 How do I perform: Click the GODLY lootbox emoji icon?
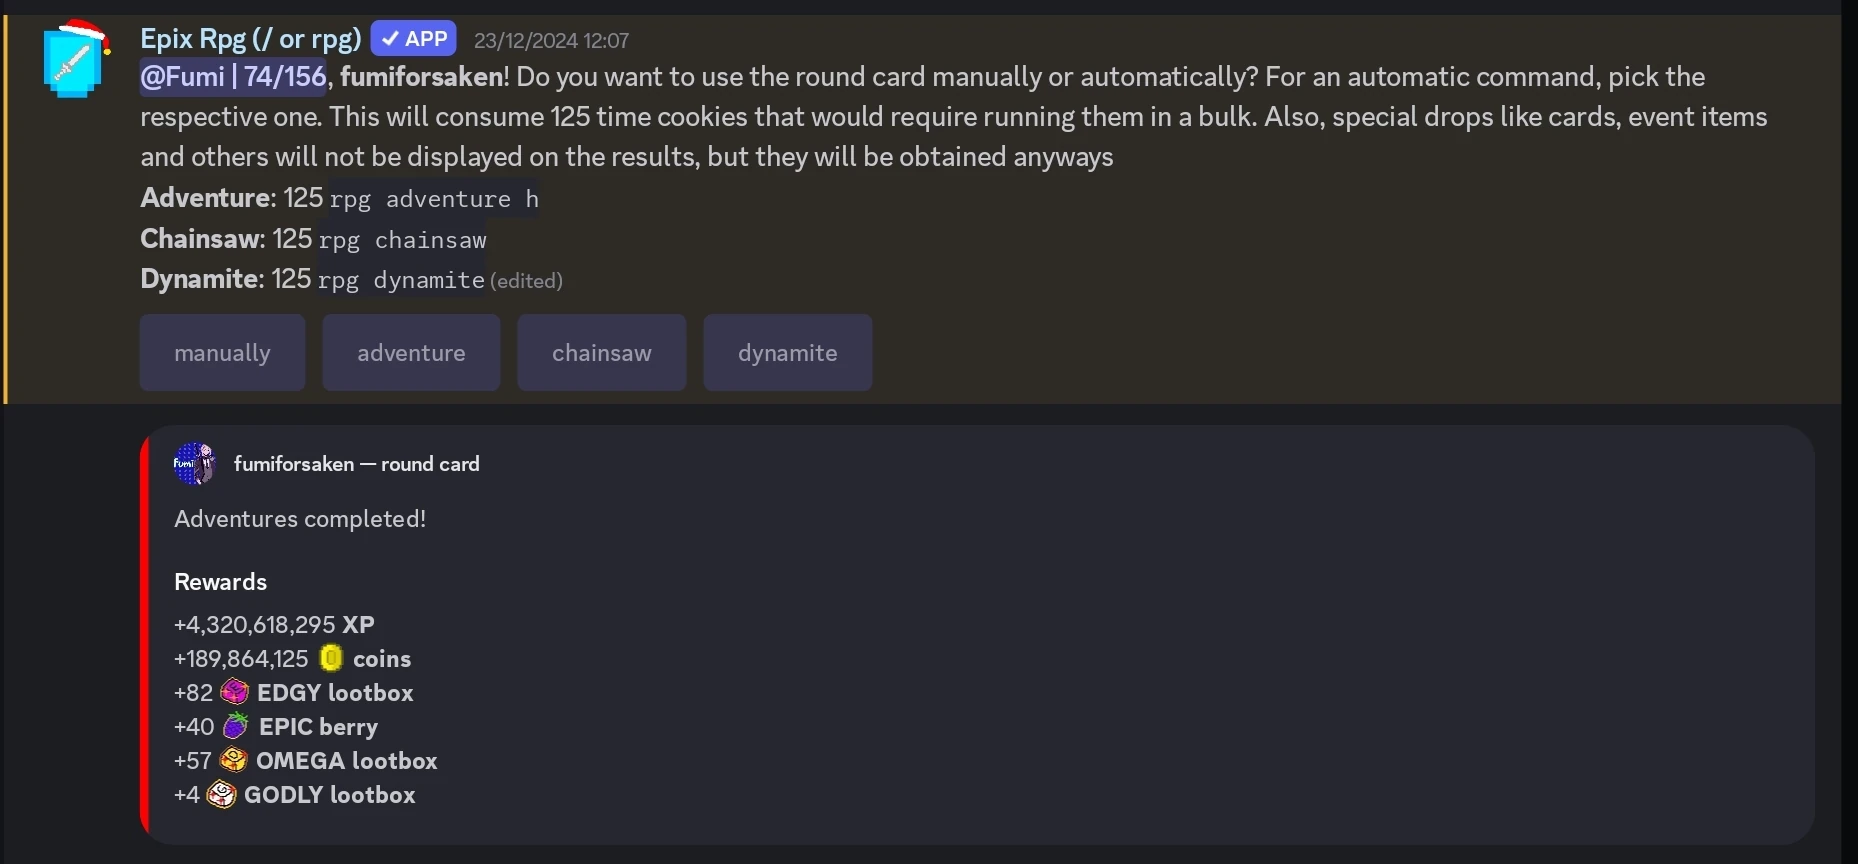coord(222,794)
